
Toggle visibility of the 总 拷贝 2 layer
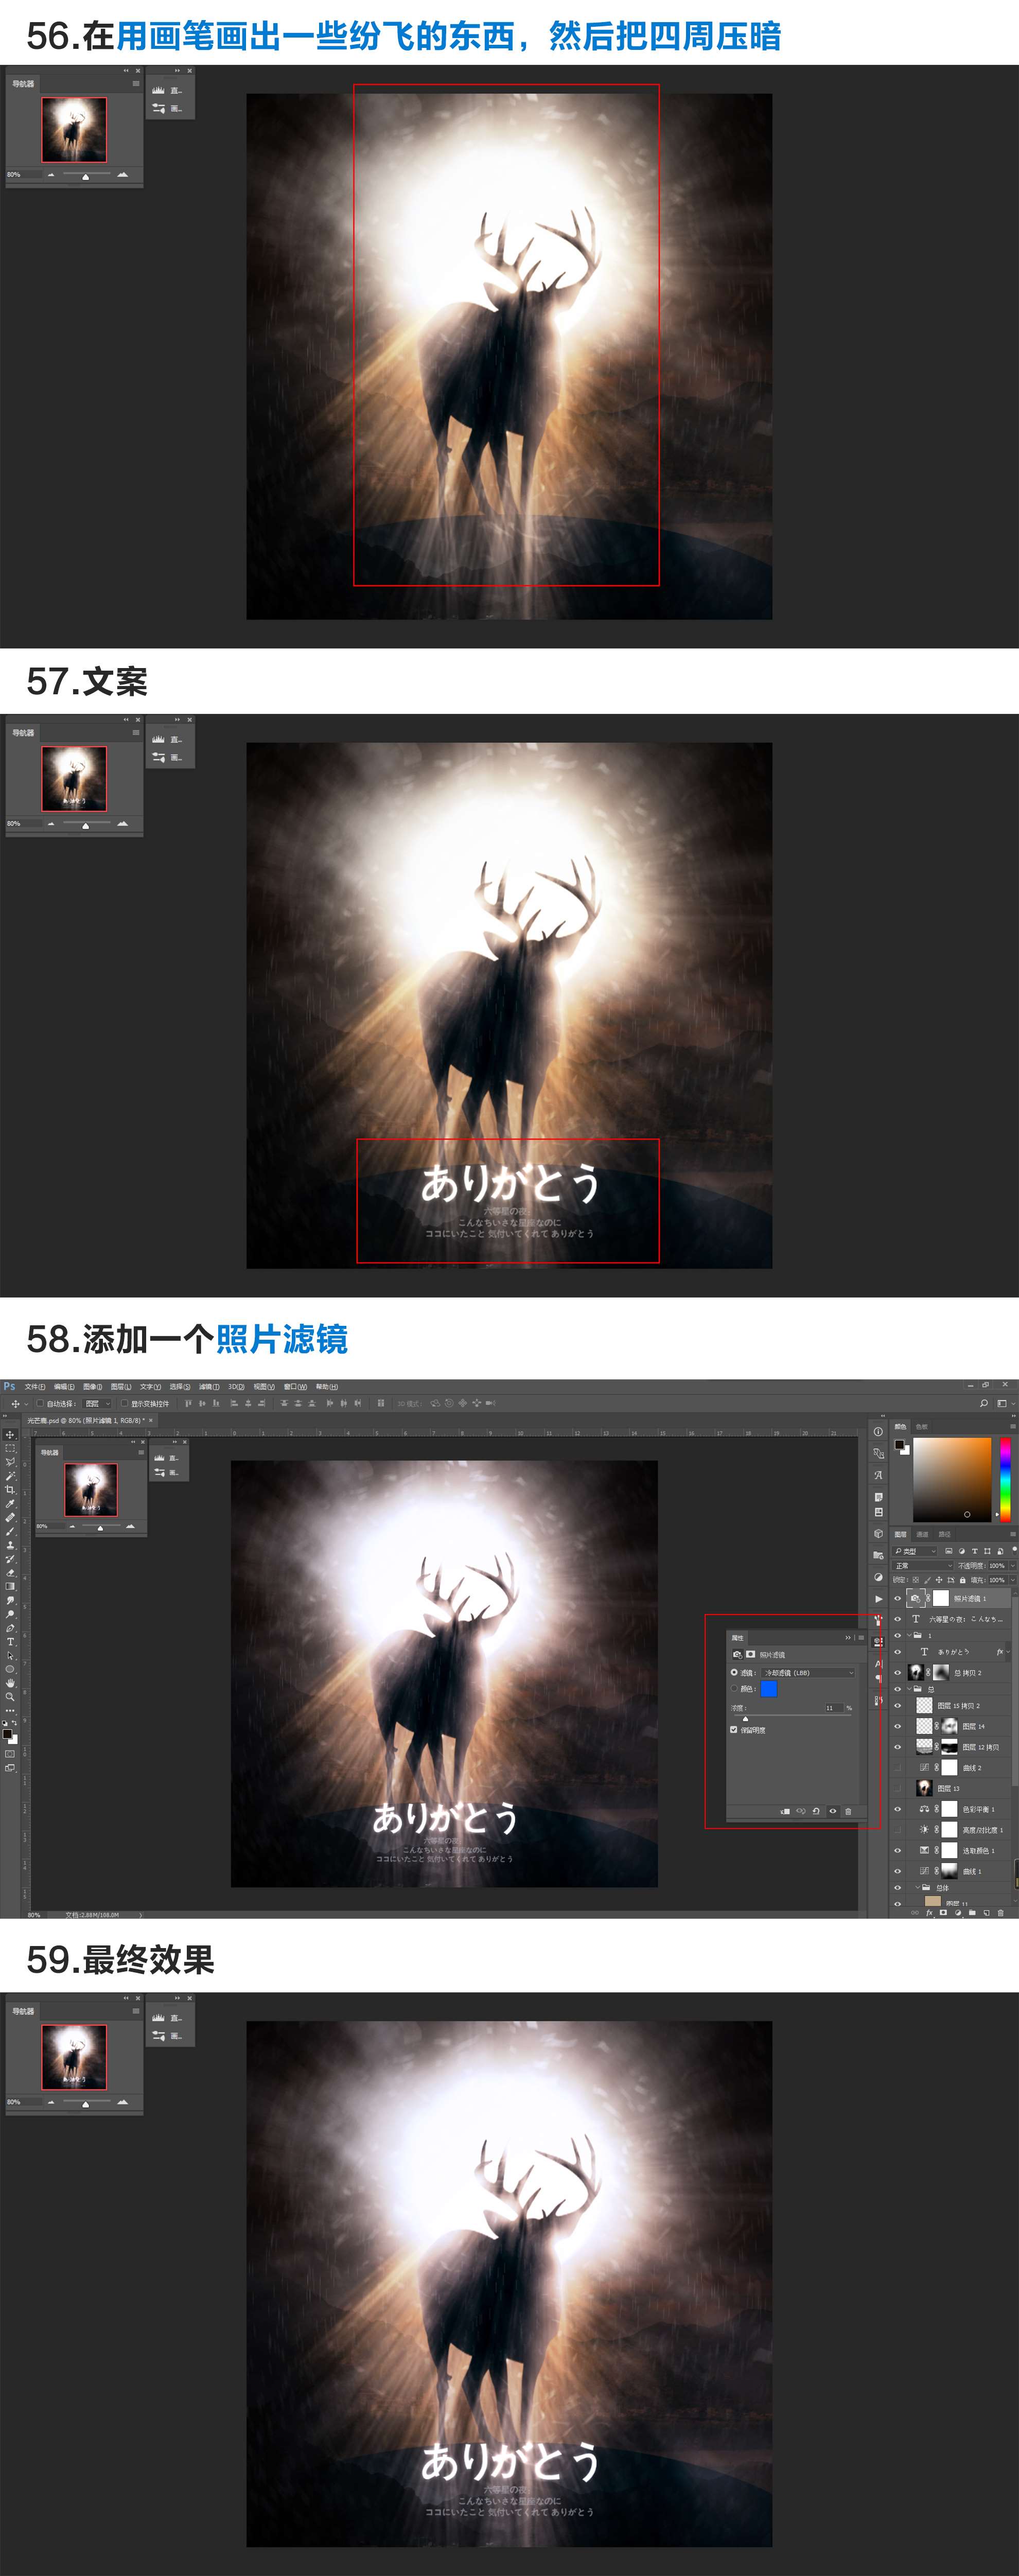pyautogui.click(x=897, y=1673)
